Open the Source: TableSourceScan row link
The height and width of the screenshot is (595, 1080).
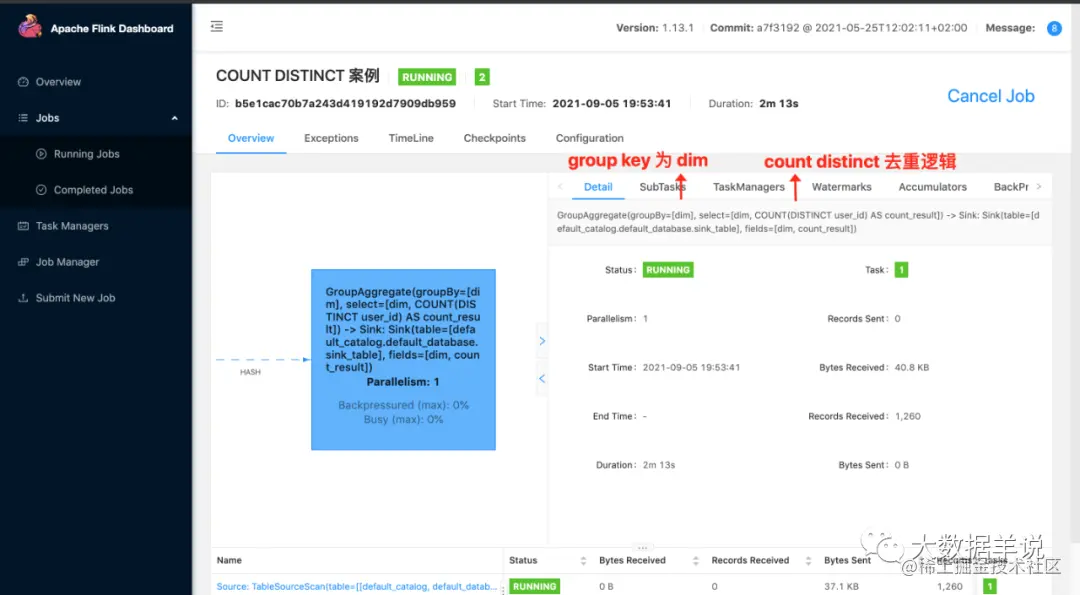point(357,587)
